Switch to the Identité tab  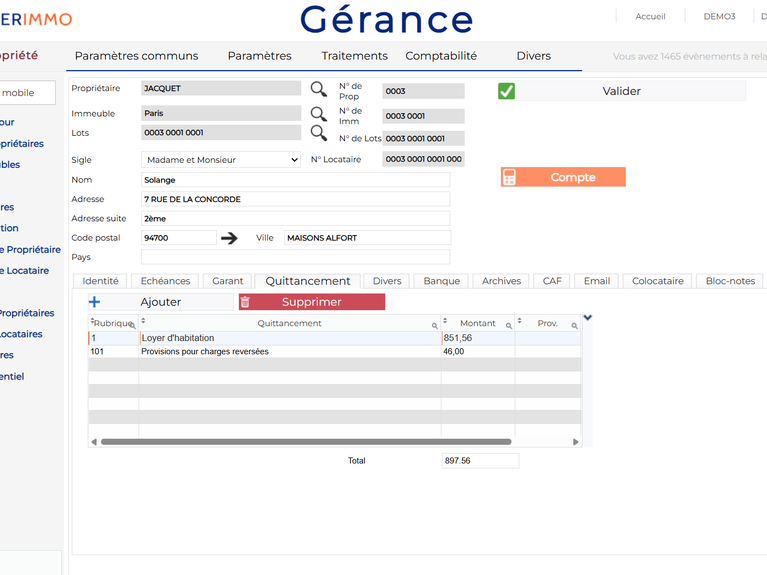[x=100, y=281]
